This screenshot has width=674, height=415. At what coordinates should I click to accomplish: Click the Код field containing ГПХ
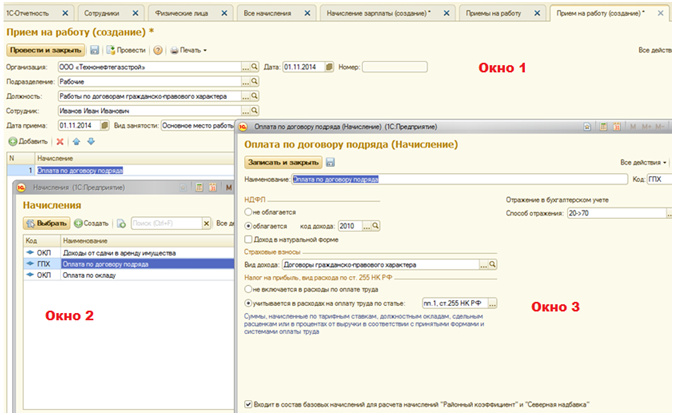[659, 179]
